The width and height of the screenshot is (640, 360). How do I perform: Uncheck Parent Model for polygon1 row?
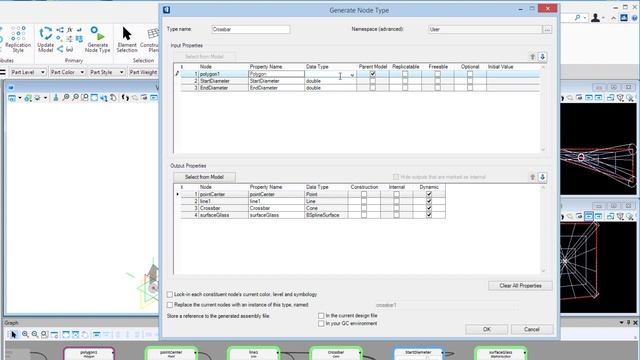[373, 74]
